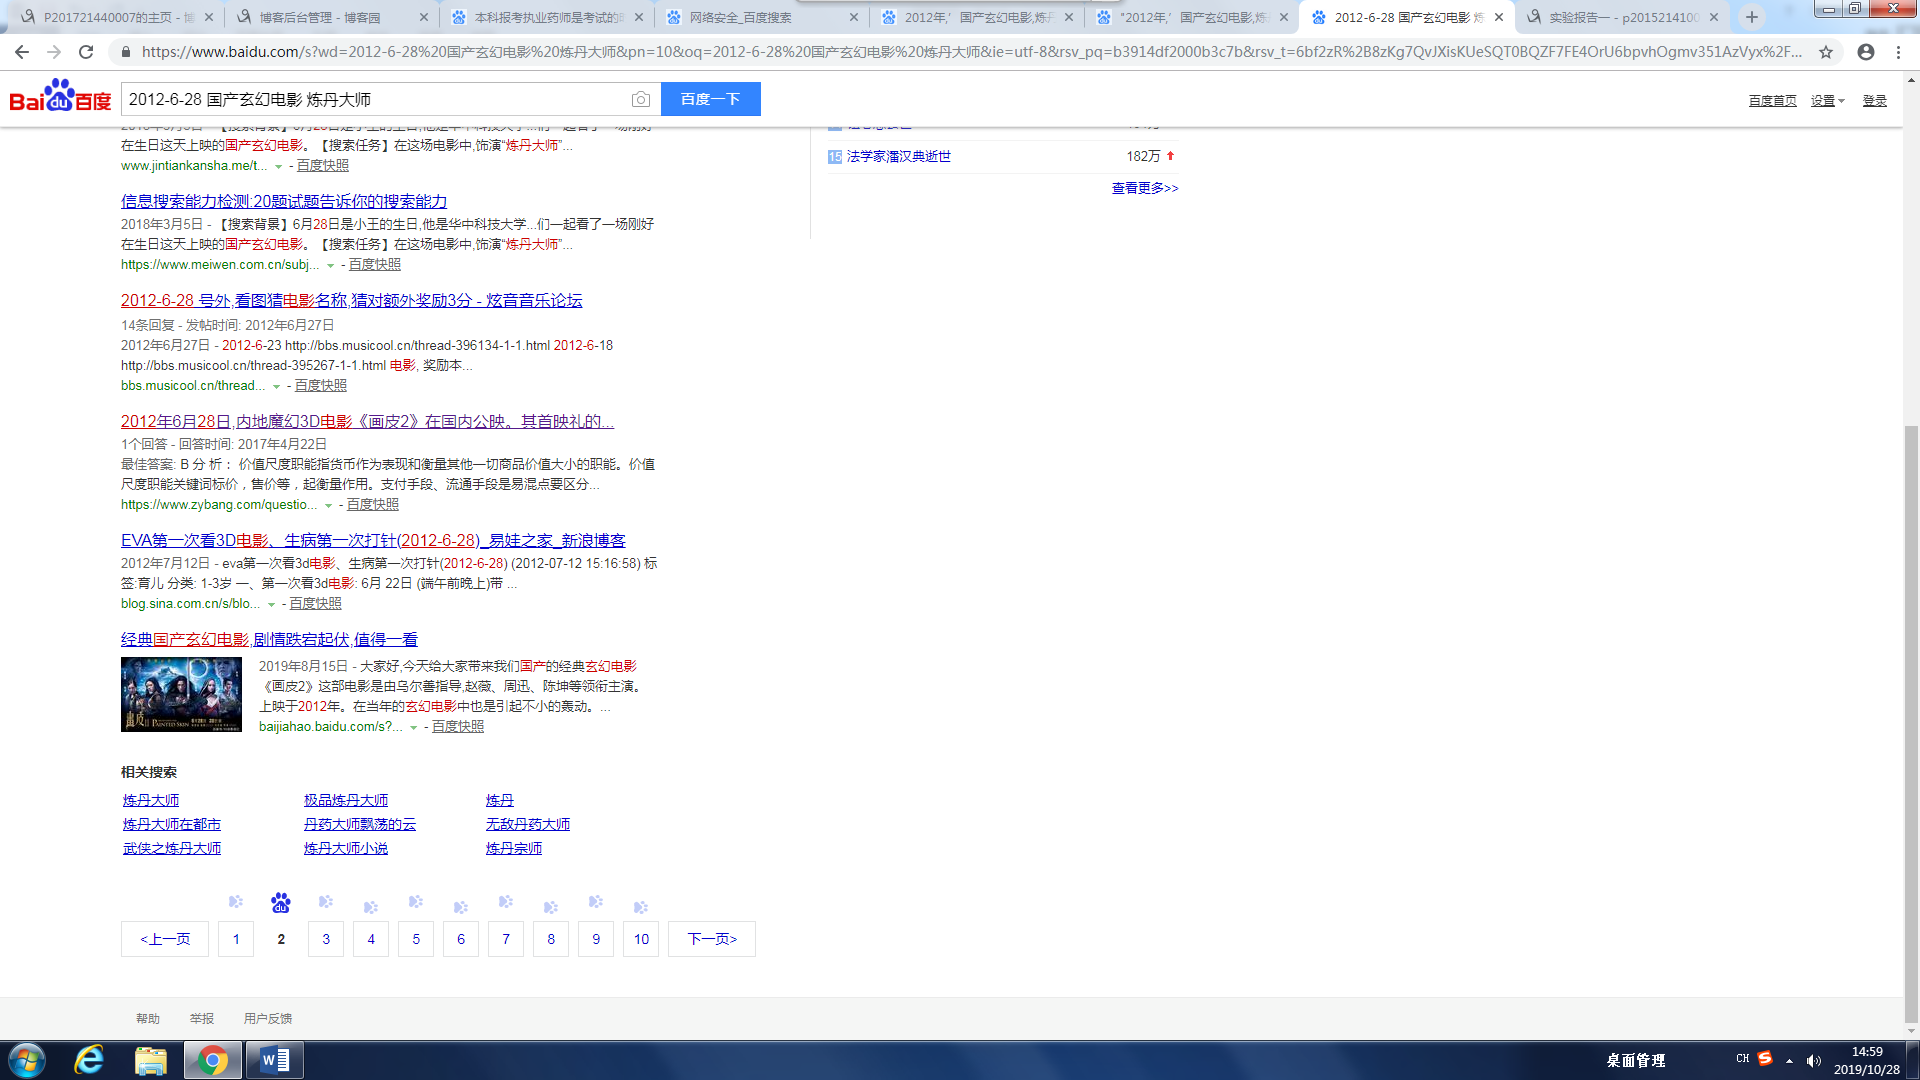Image resolution: width=1920 pixels, height=1080 pixels.
Task: Open new tab with plus icon
Action: 1751,17
